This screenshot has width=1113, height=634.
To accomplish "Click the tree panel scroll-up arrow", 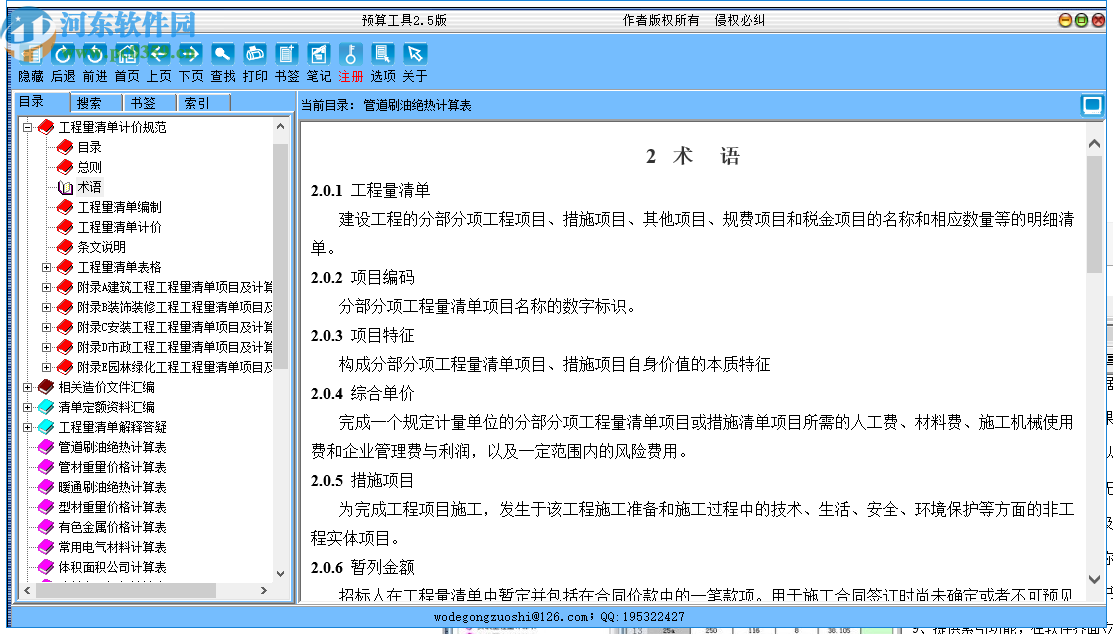I will [280, 126].
